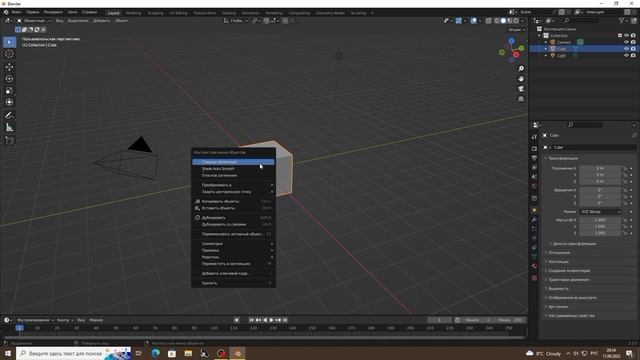Open the Добавить menu in viewport header
640x360 pixels.
(x=102, y=21)
